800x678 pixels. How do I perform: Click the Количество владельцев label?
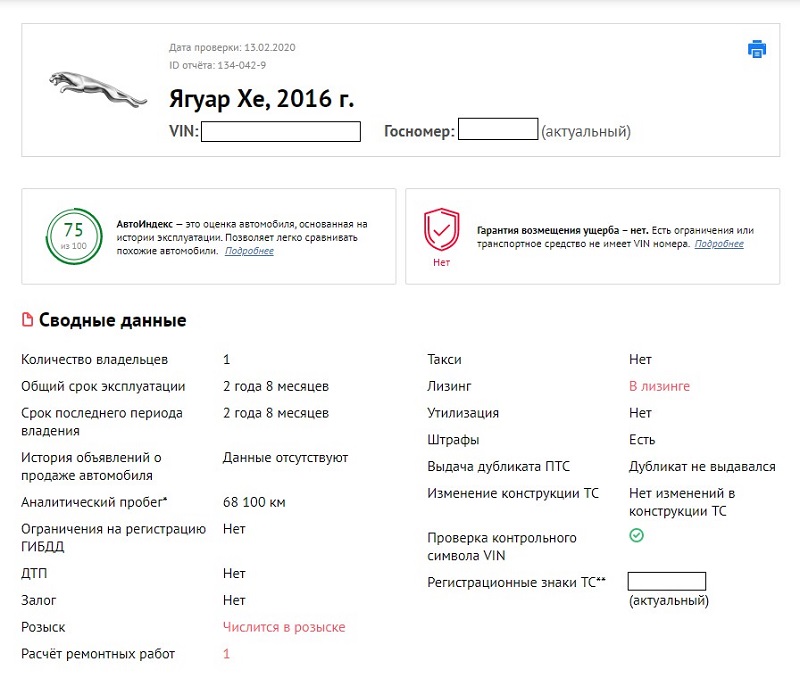tap(94, 360)
